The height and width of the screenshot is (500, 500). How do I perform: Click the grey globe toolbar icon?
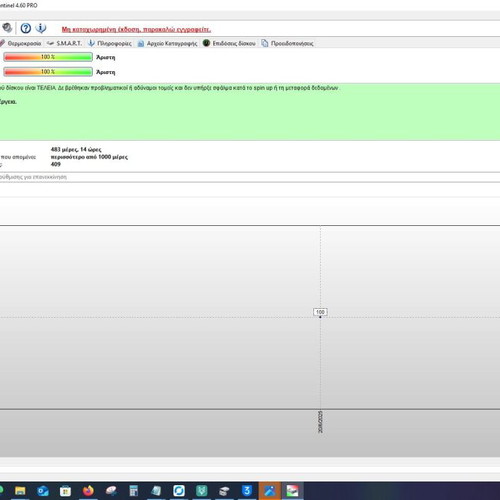tap(7, 28)
